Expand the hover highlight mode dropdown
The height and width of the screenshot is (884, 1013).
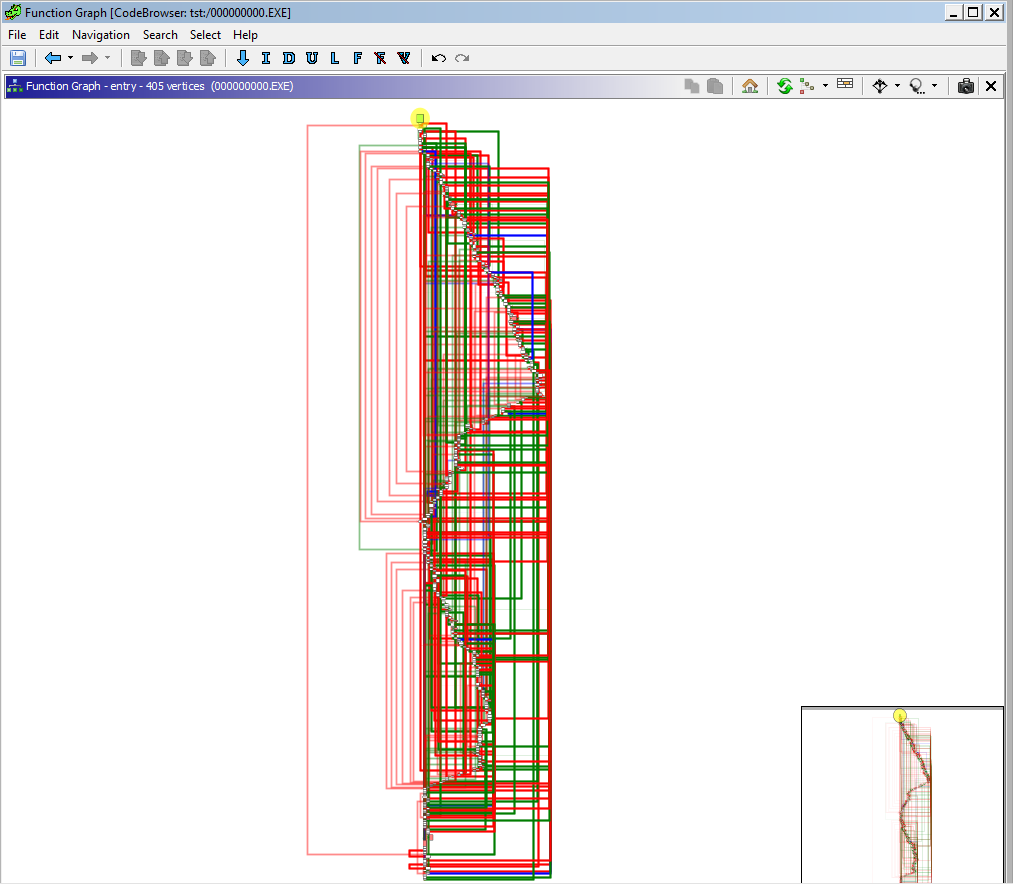point(934,86)
